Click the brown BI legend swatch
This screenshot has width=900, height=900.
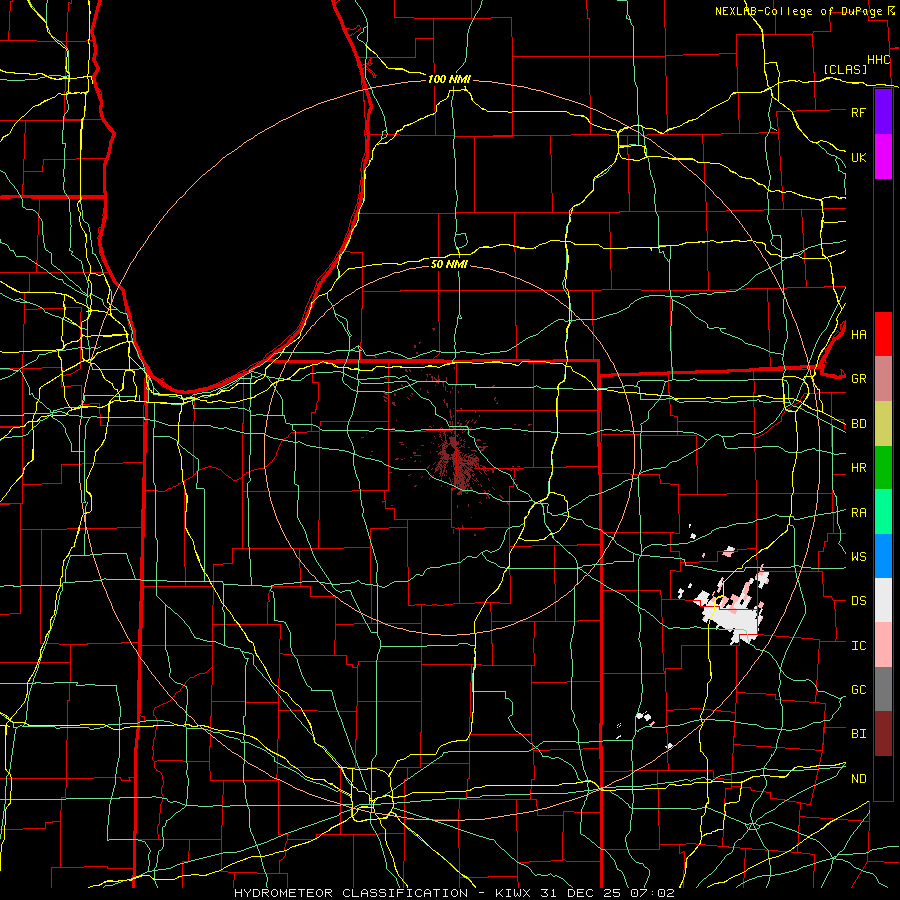883,734
